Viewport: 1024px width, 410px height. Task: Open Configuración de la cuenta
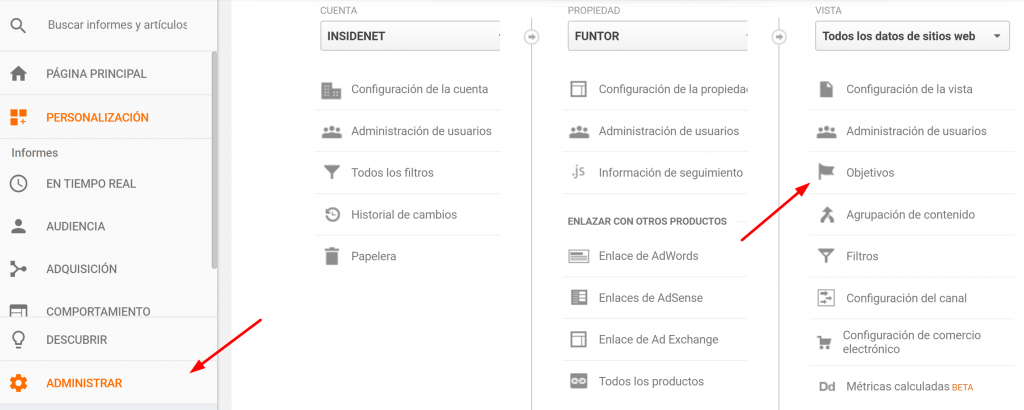tap(419, 89)
